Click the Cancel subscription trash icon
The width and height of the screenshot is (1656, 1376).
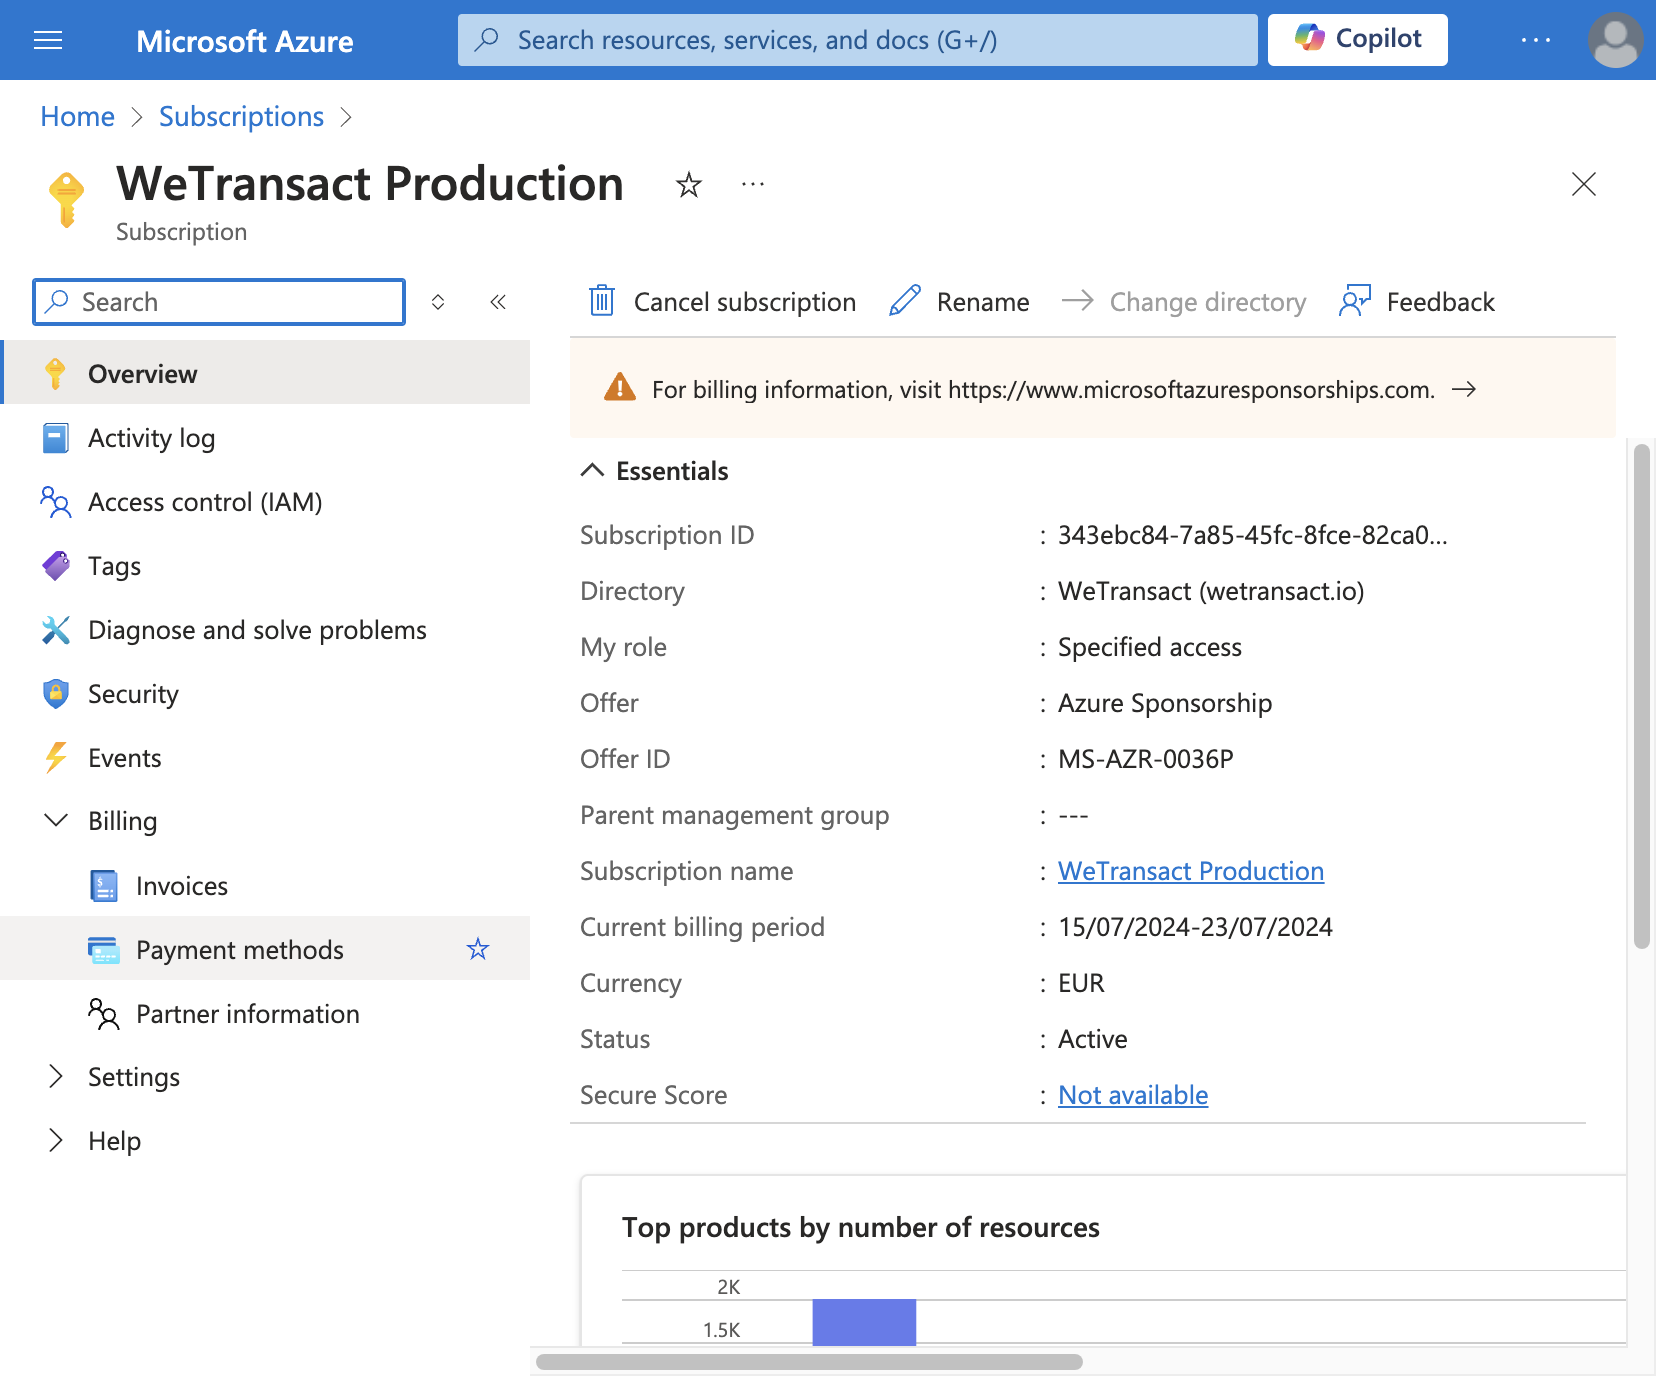tap(602, 301)
